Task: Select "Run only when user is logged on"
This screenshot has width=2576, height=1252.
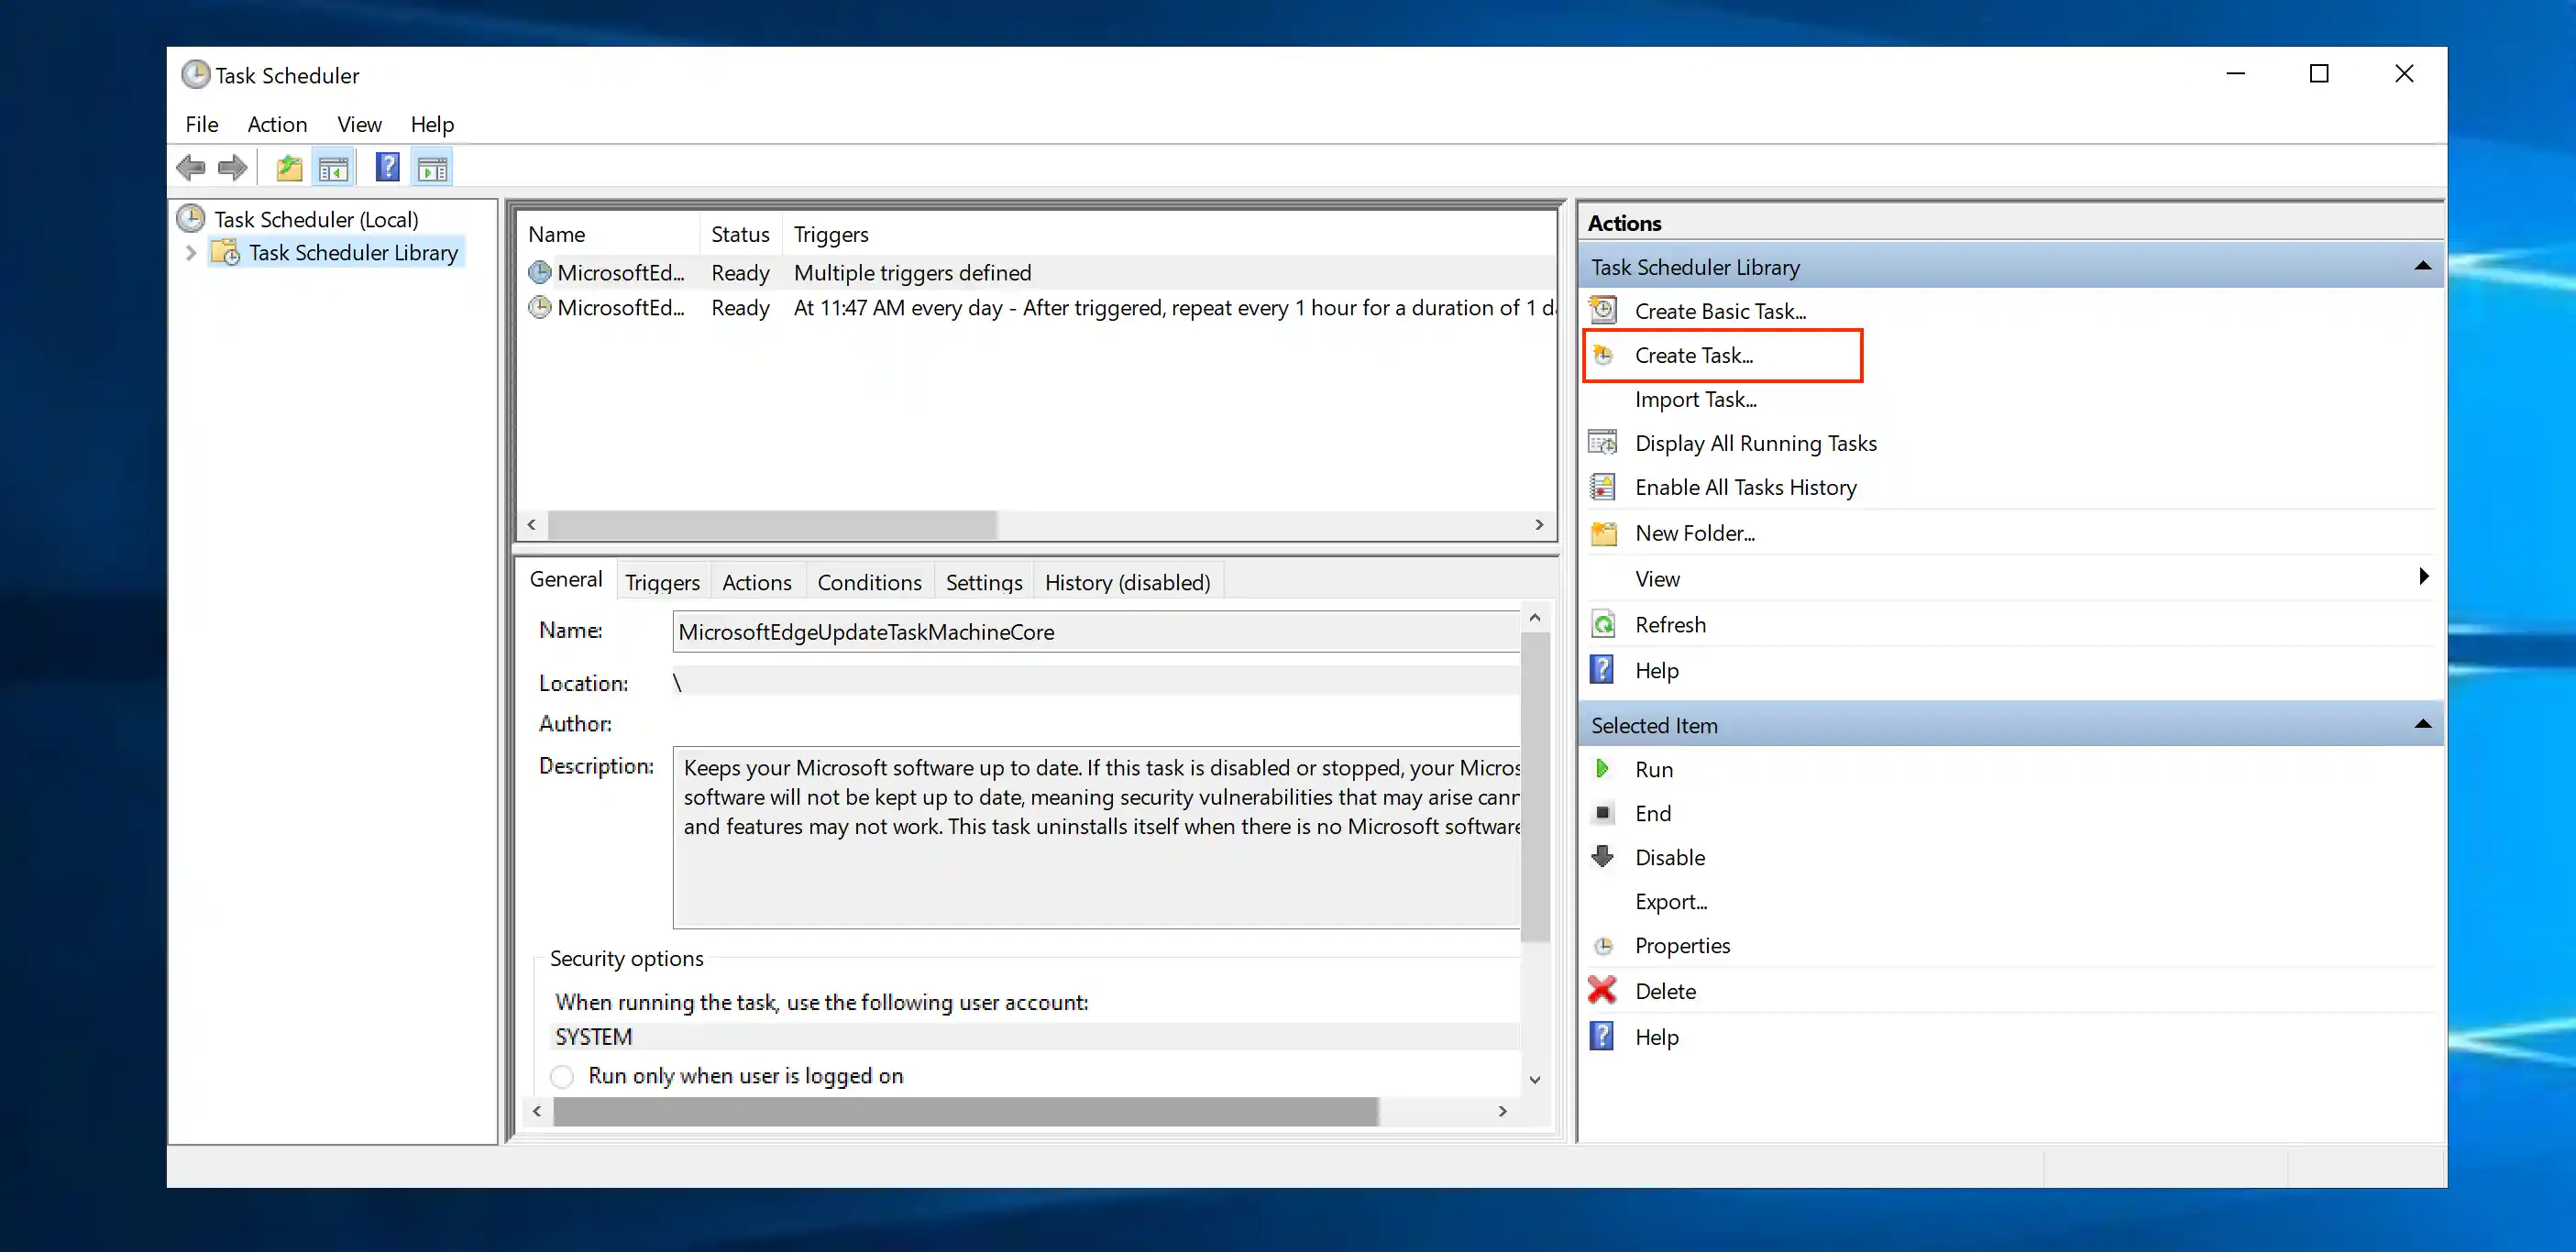Action: (x=562, y=1076)
